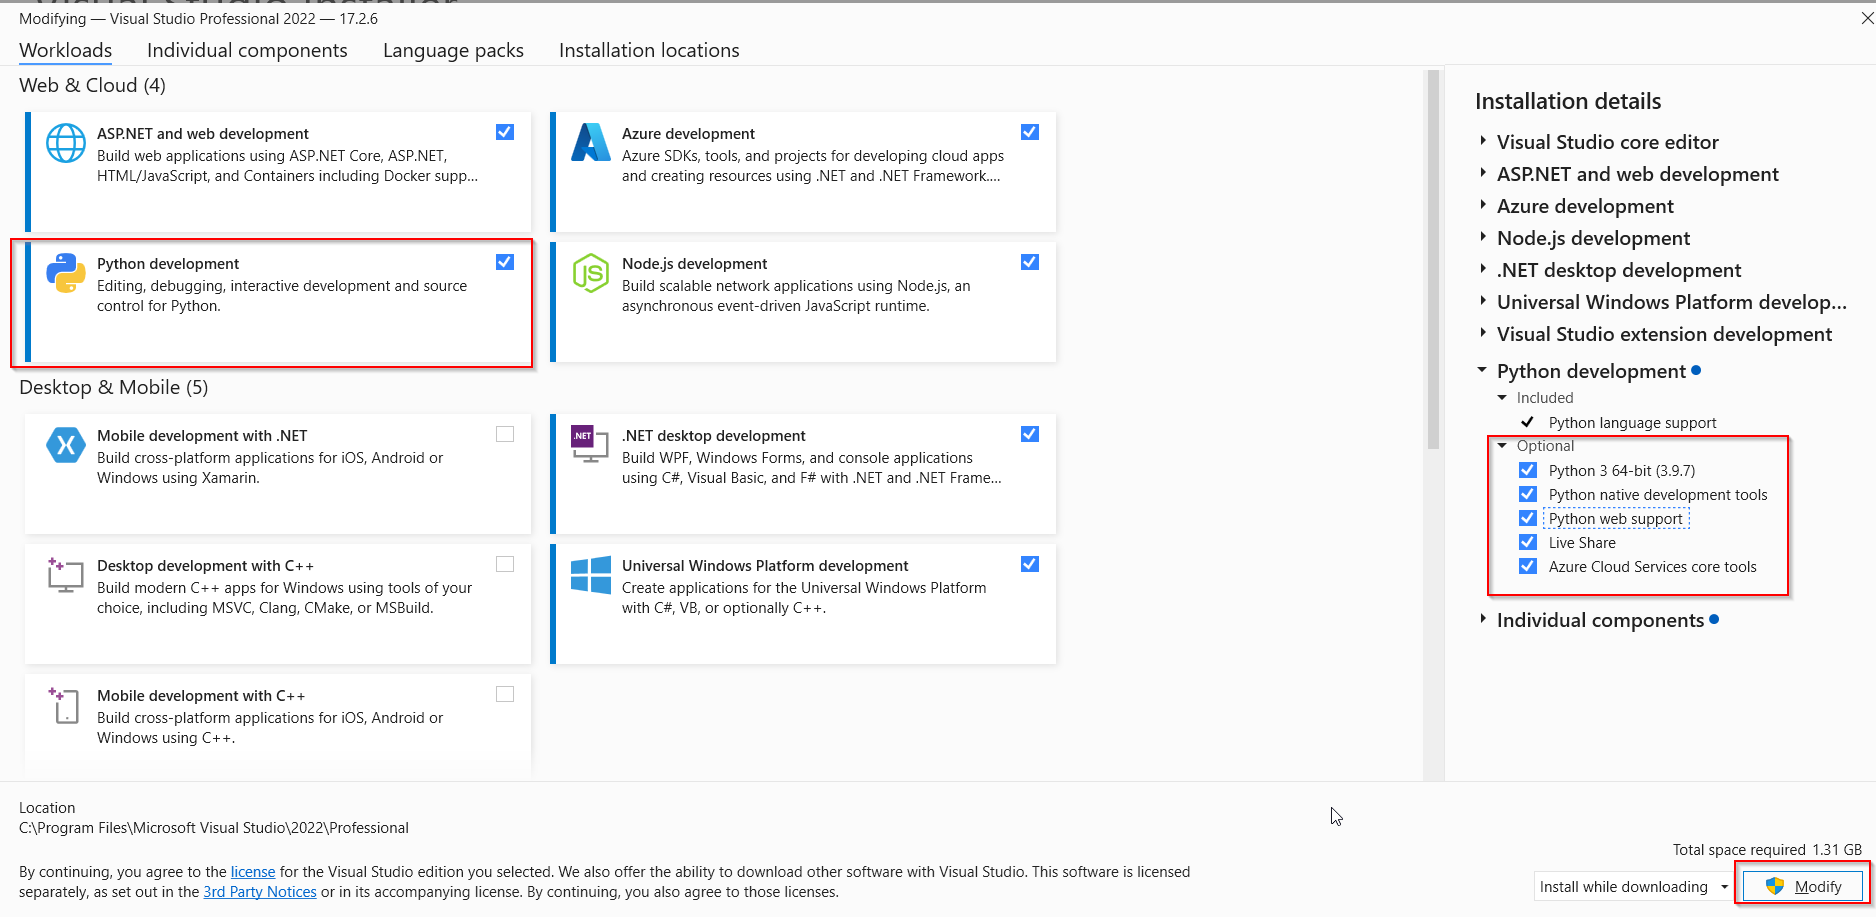Image resolution: width=1876 pixels, height=917 pixels.
Task: Expand Visual Studio extension development details
Action: 1483,333
